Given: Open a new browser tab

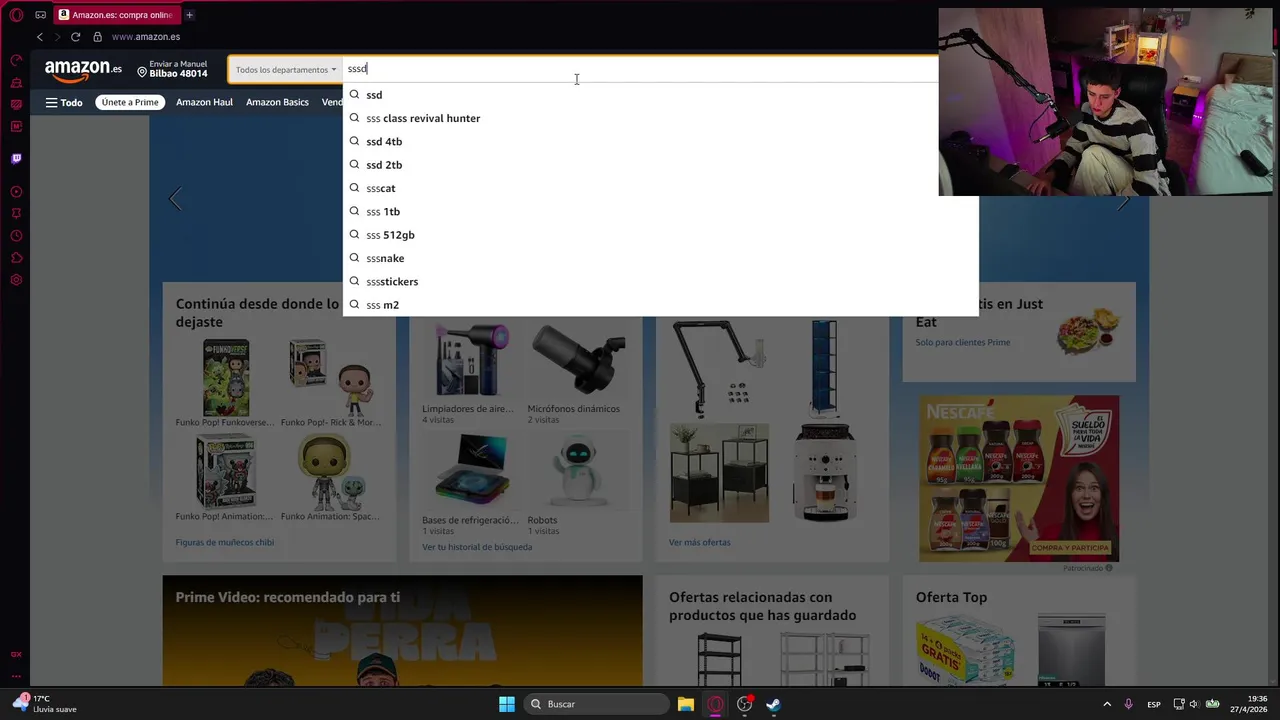Looking at the screenshot, I should [x=189, y=15].
